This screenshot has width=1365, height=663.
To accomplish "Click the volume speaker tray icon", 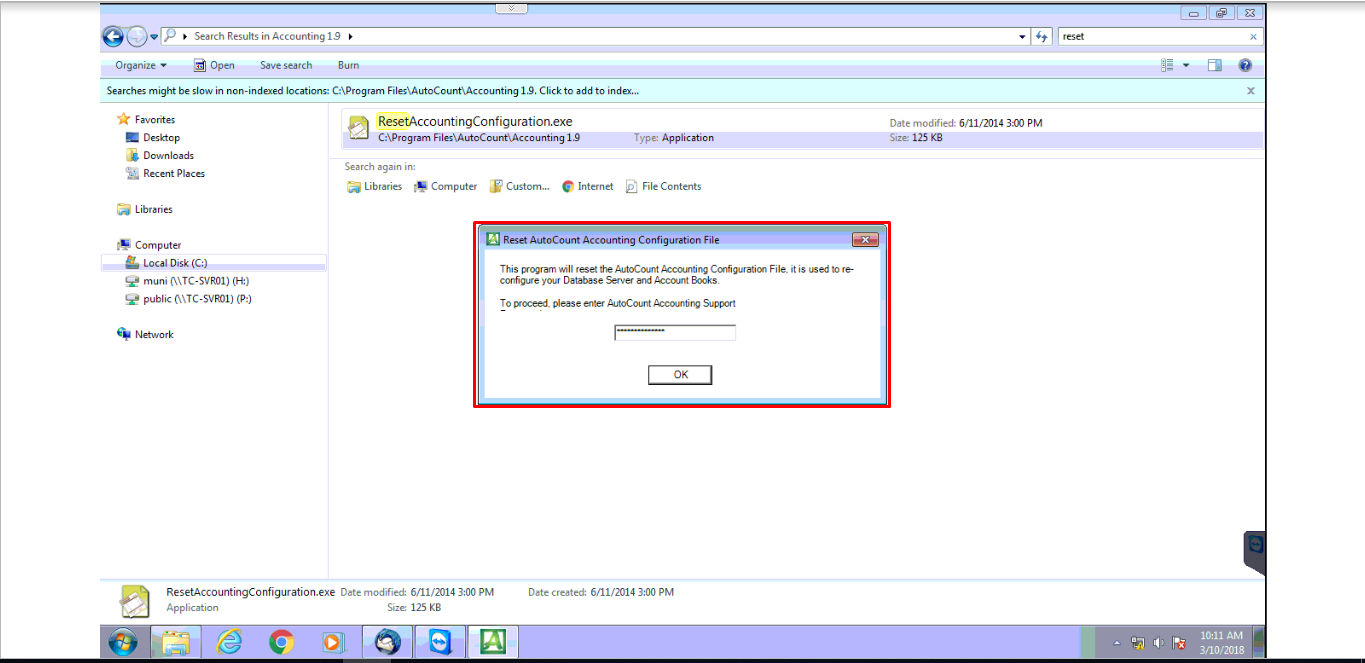I will click(1158, 643).
